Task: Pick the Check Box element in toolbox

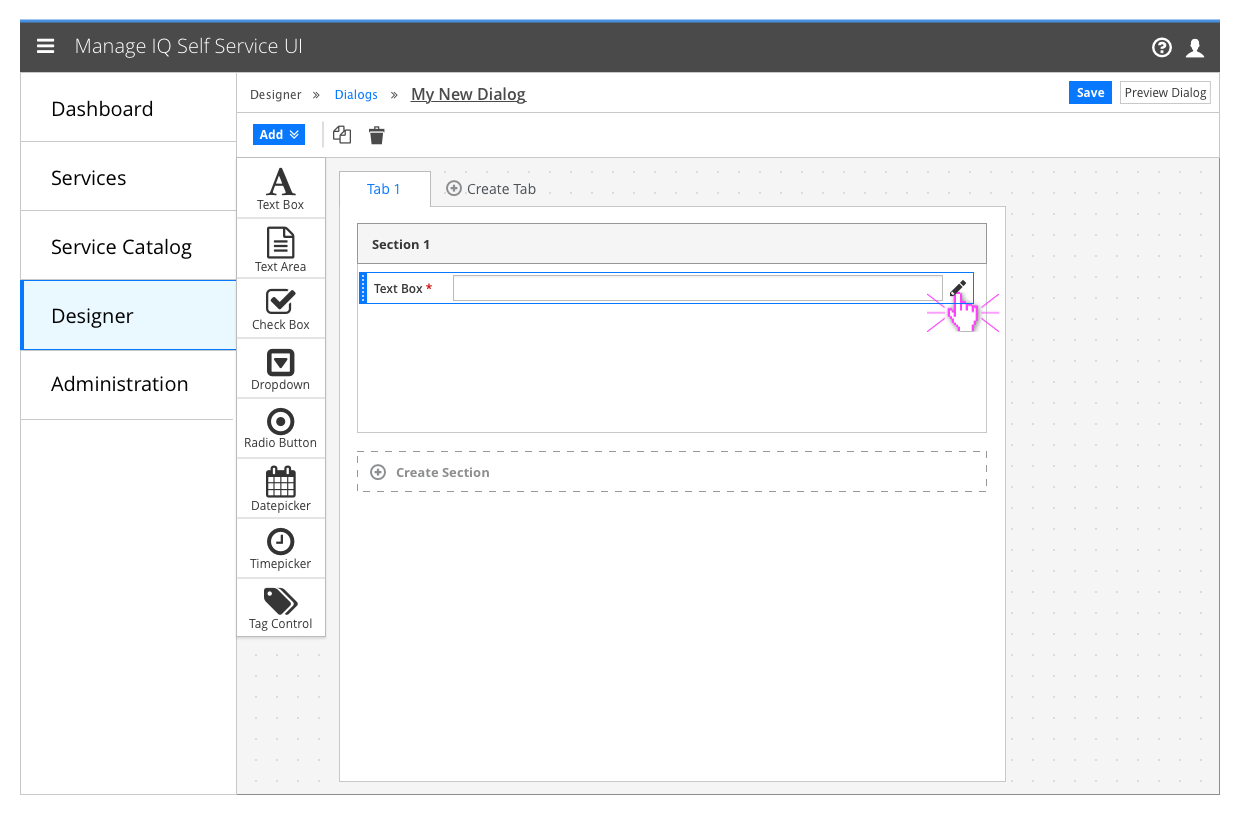Action: pos(280,308)
